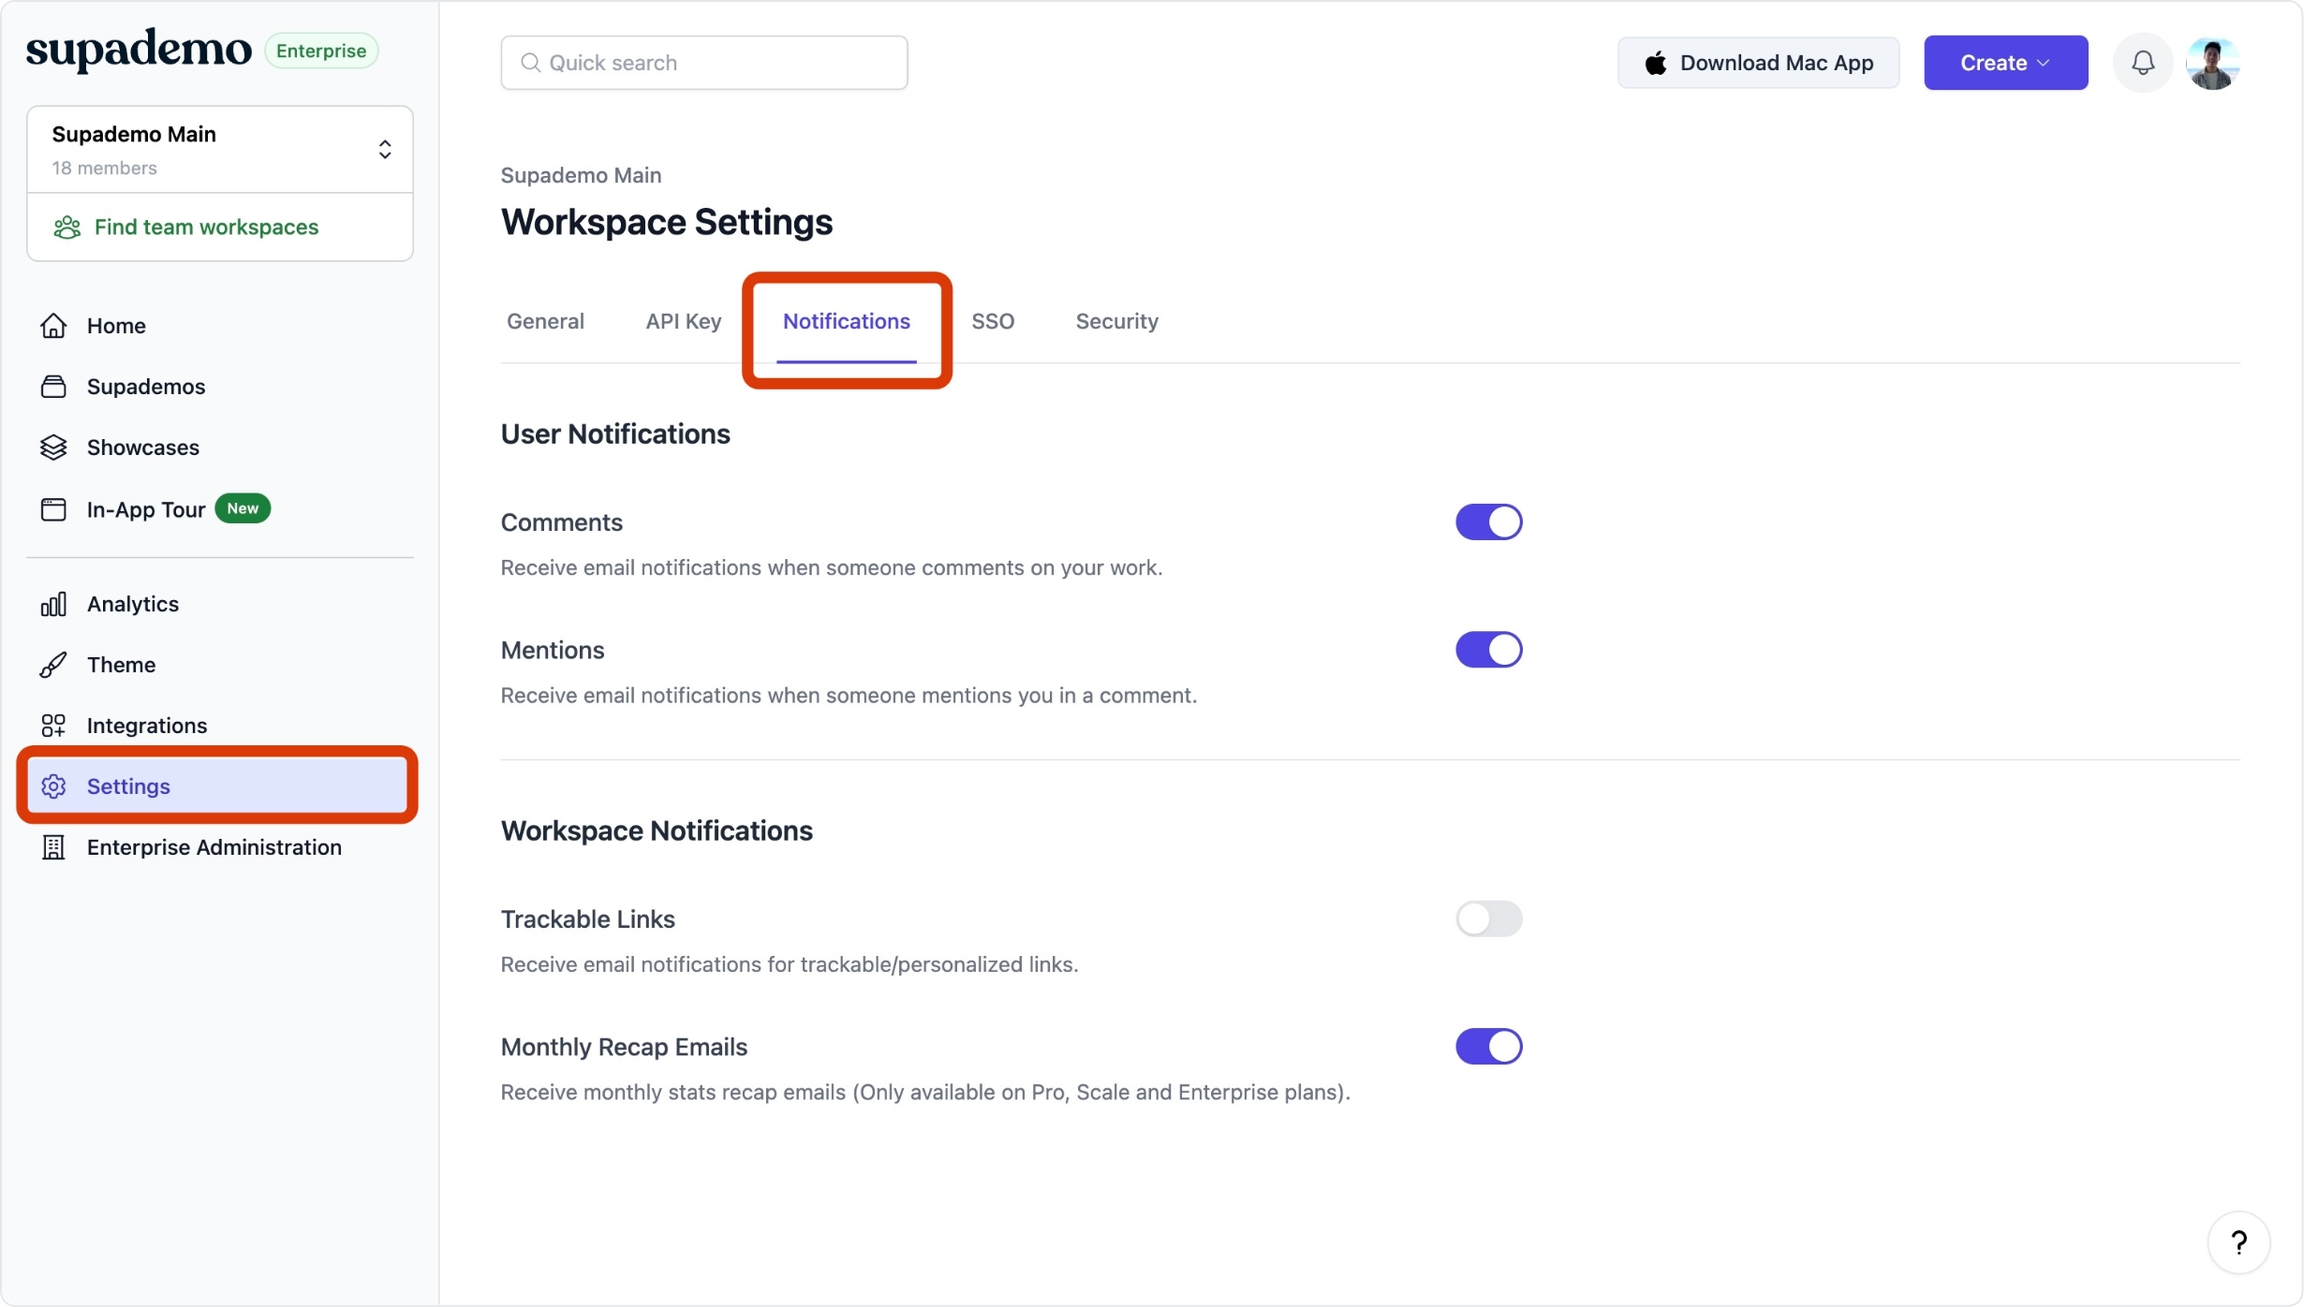The height and width of the screenshot is (1307, 2304).
Task: Click the Integrations grid-plus icon
Action: tap(54, 725)
